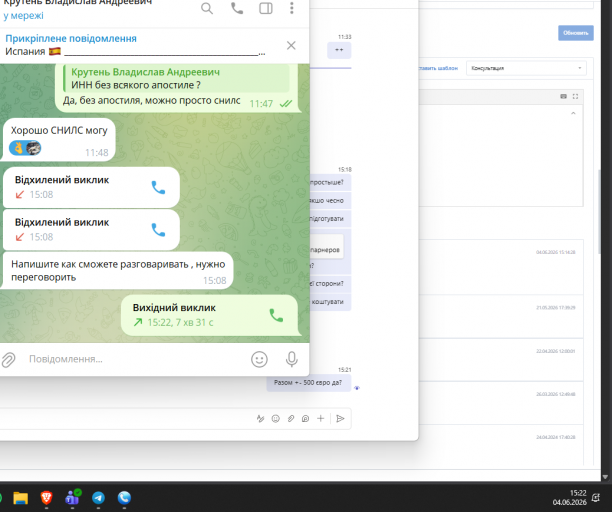
Task: Click the quoted reply 'ИНН без всякого апостиле ?'
Action: click(x=176, y=78)
